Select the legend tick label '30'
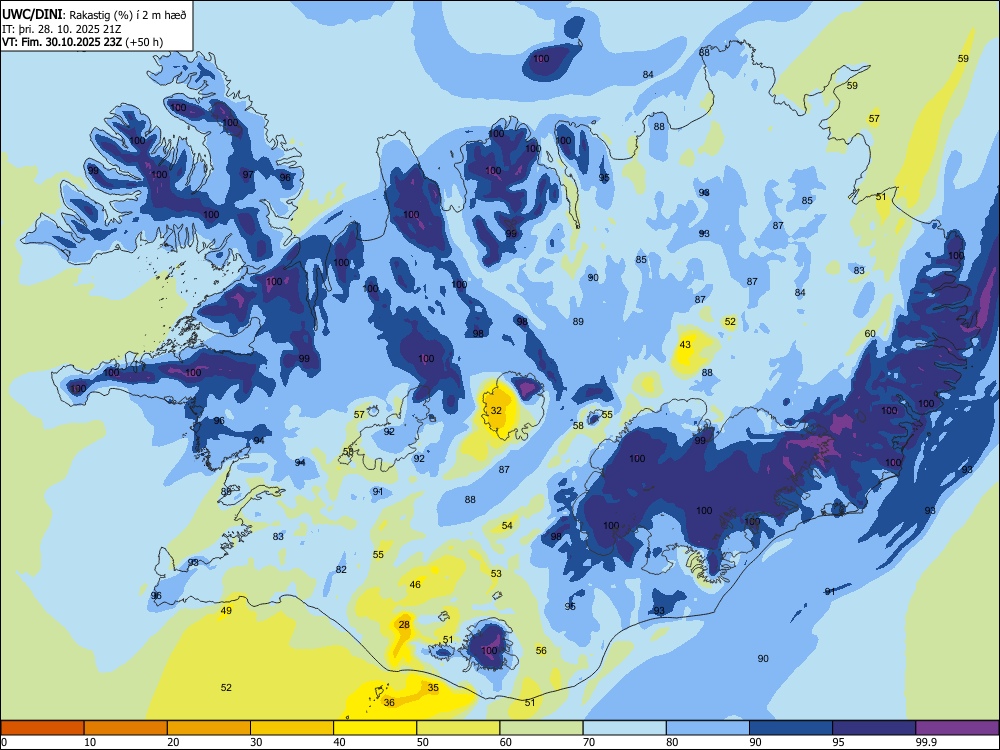This screenshot has height=750, width=1000. (256, 742)
